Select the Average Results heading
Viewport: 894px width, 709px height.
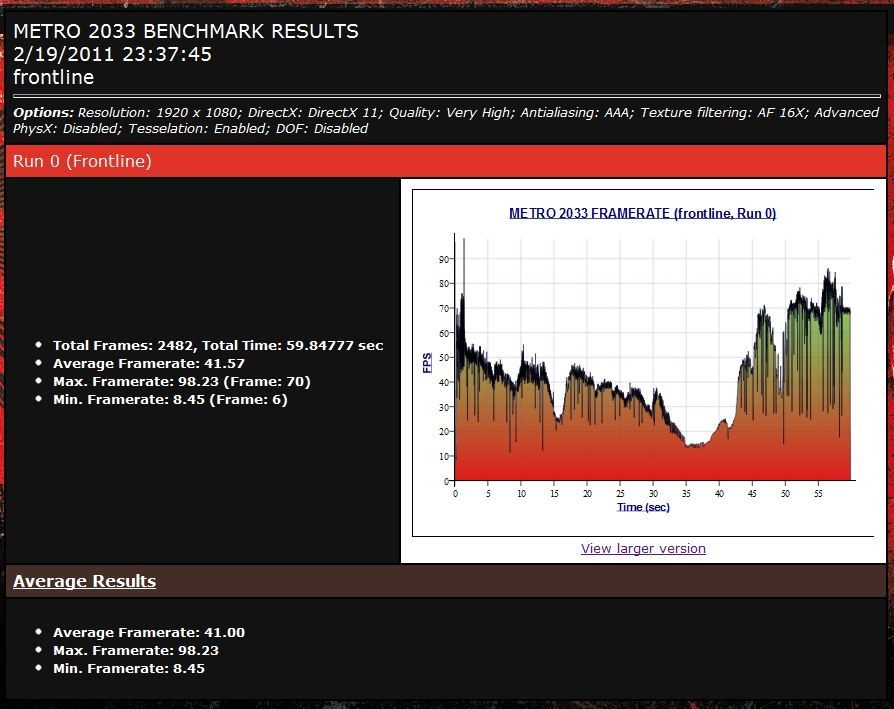(84, 581)
